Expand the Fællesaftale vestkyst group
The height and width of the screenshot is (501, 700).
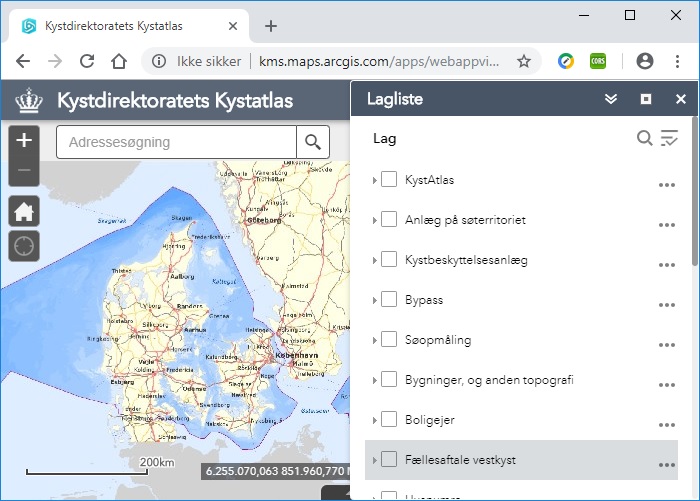tap(375, 460)
